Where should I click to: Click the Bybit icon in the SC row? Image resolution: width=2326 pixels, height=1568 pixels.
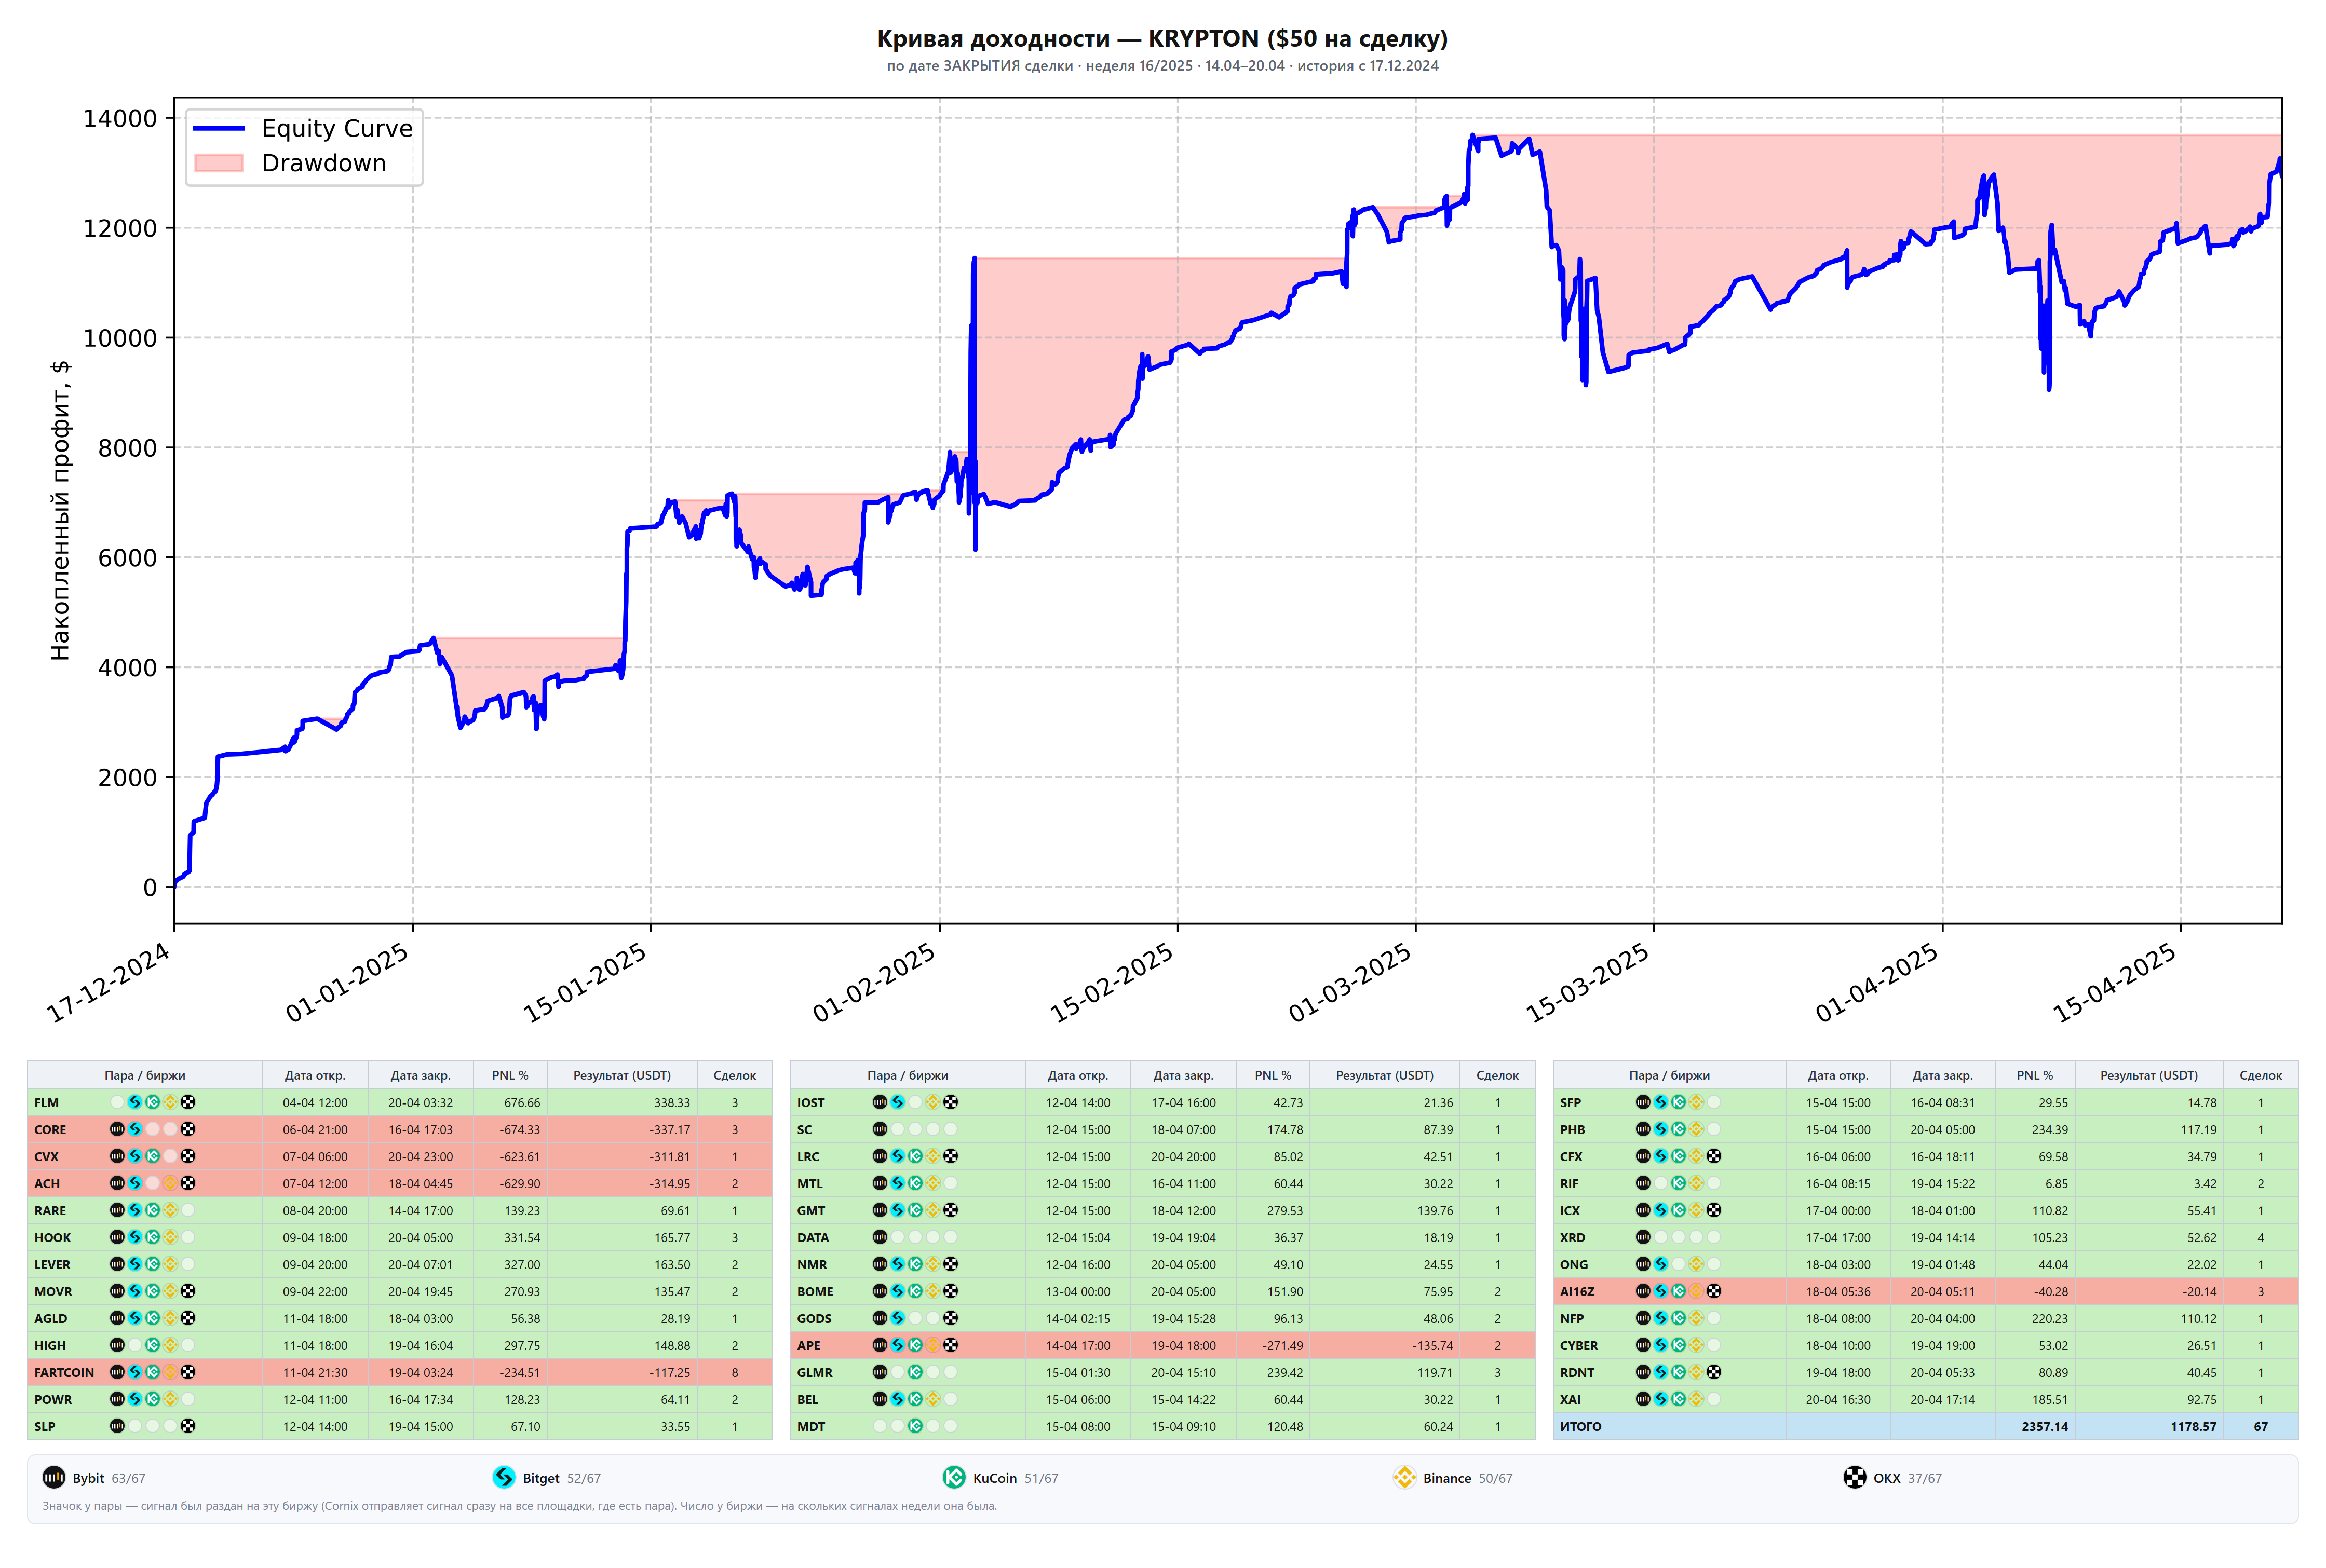pyautogui.click(x=880, y=1129)
